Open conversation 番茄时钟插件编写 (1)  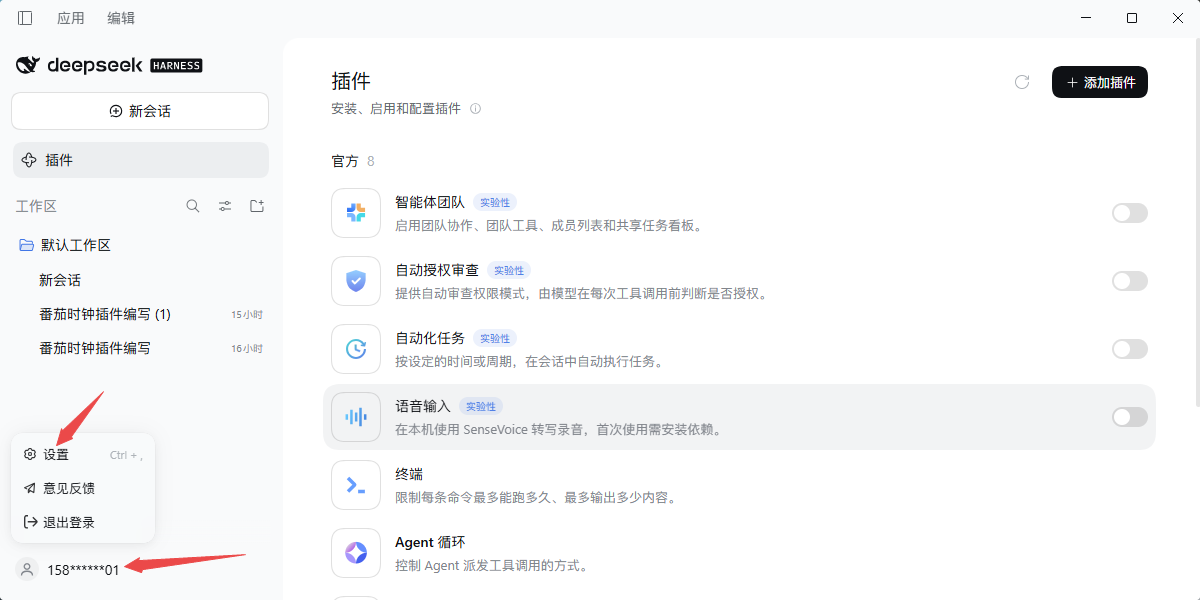coord(141,315)
